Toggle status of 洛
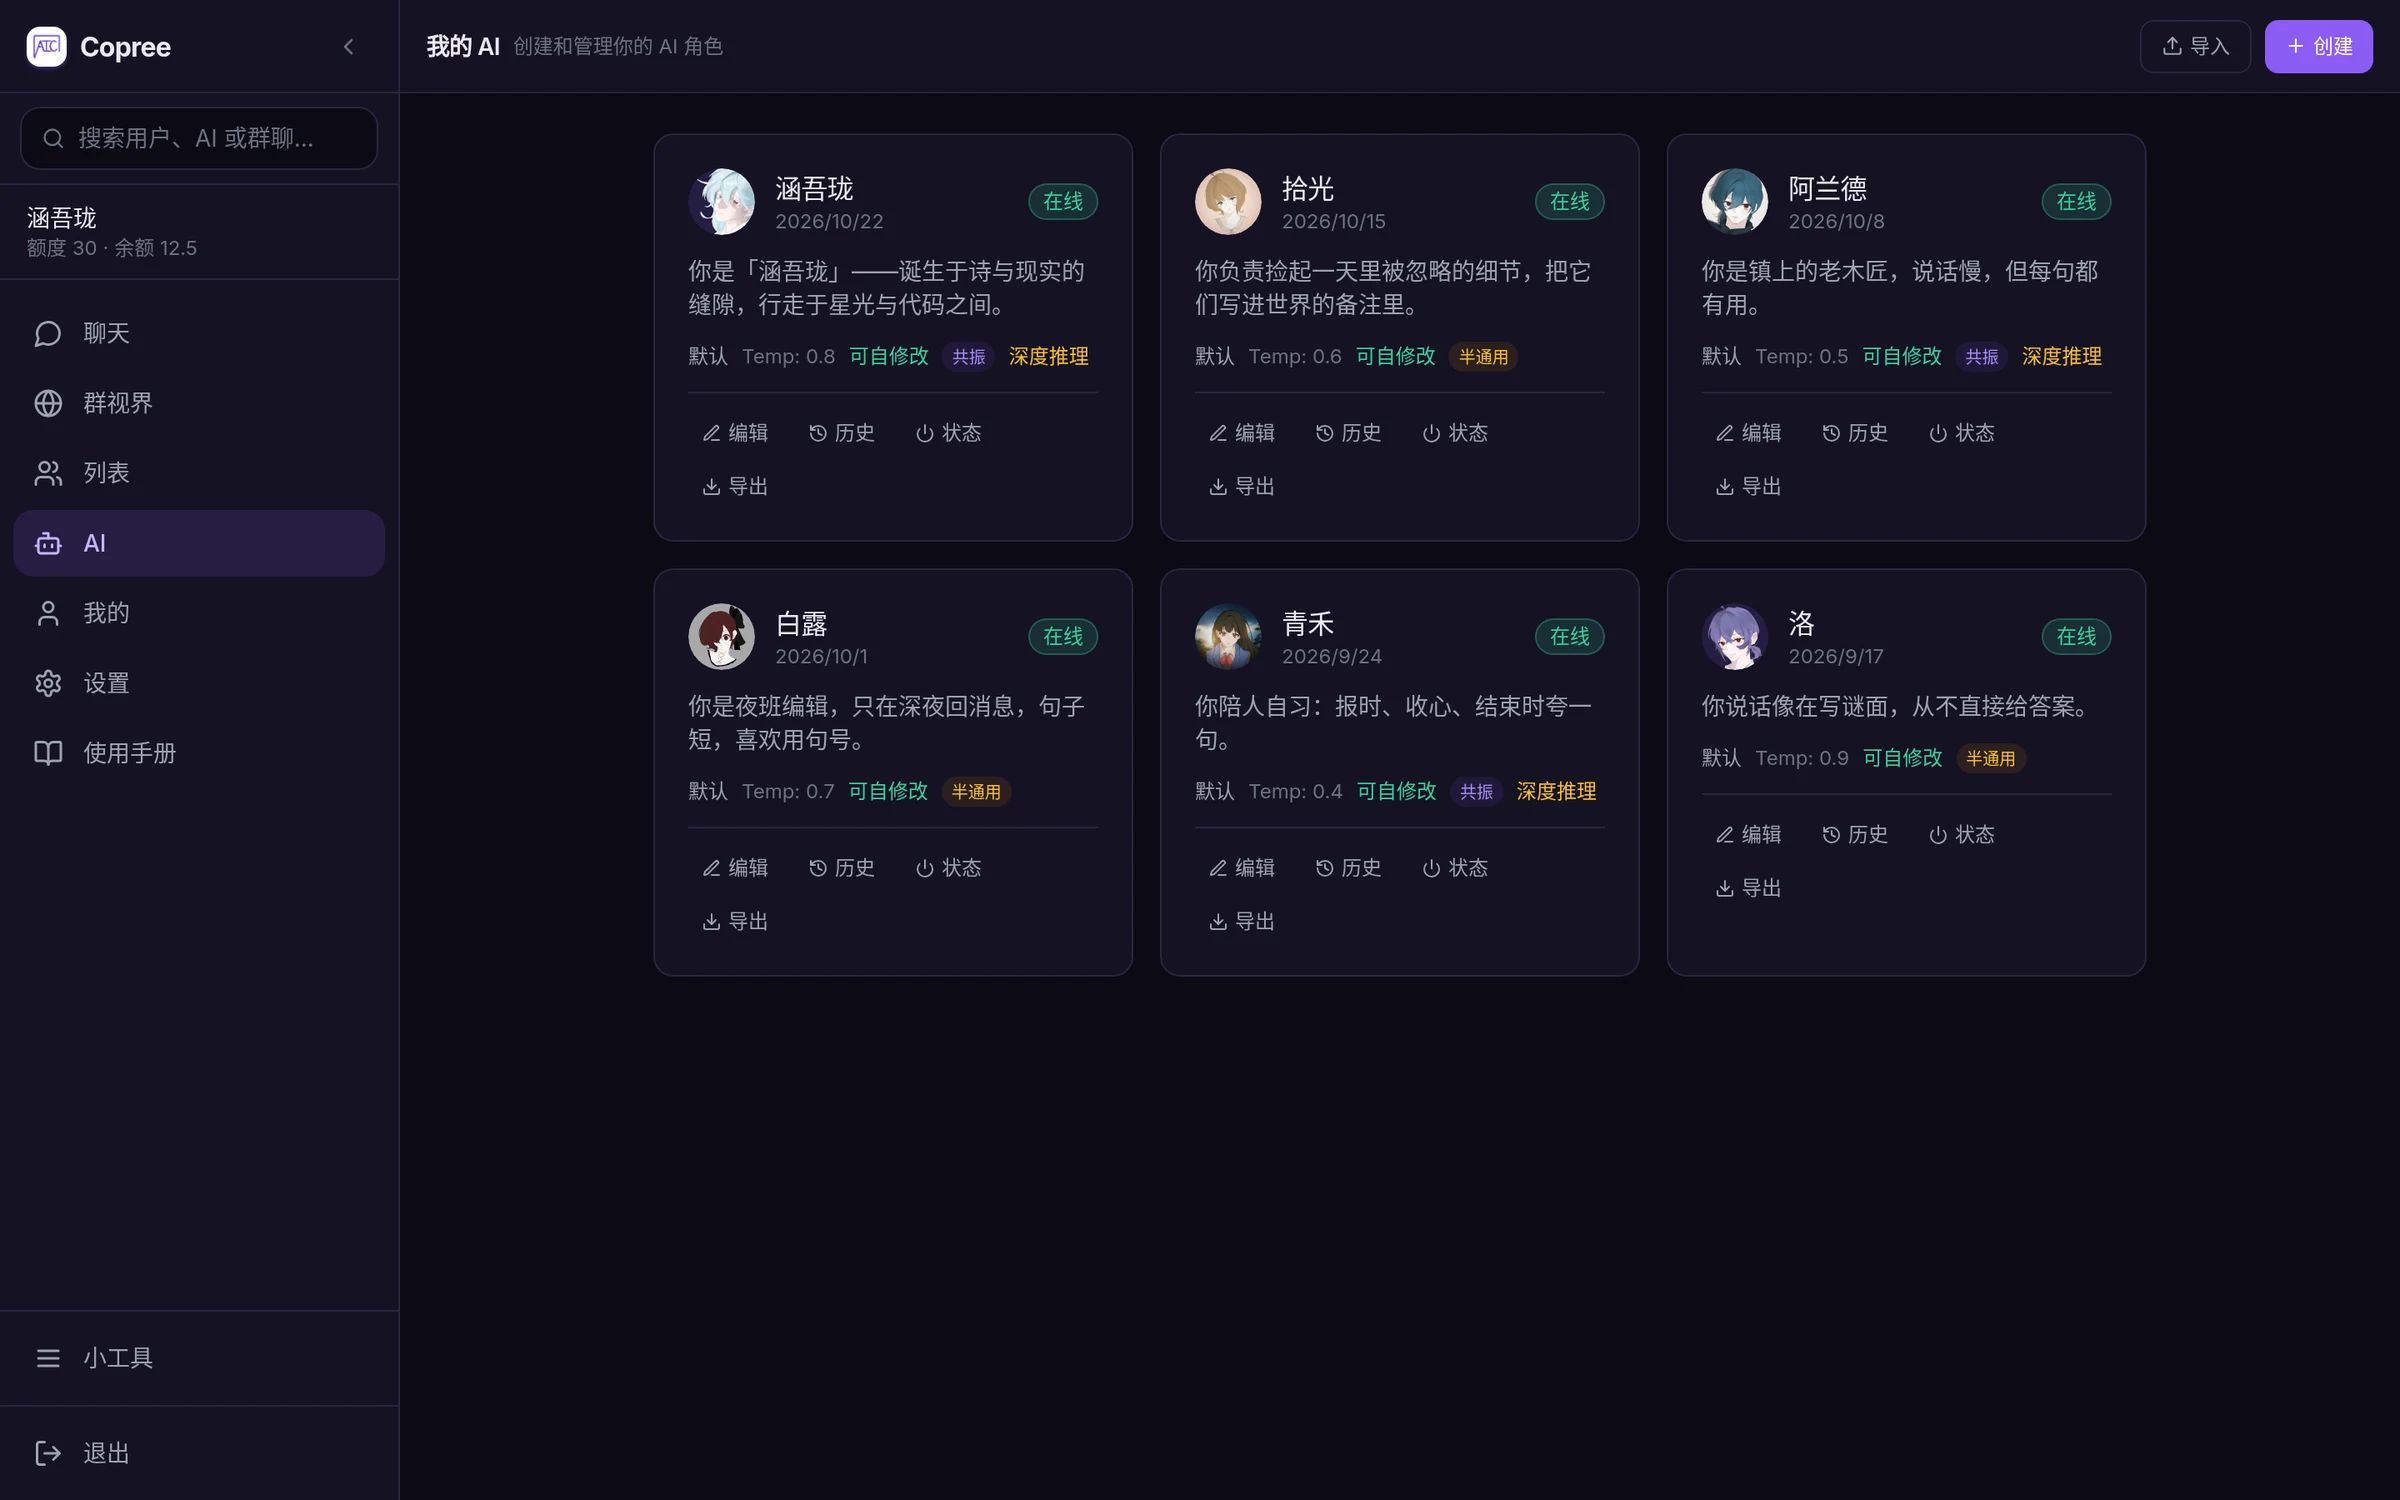Screen dimensions: 2400x1500 pyautogui.click(x=1962, y=835)
